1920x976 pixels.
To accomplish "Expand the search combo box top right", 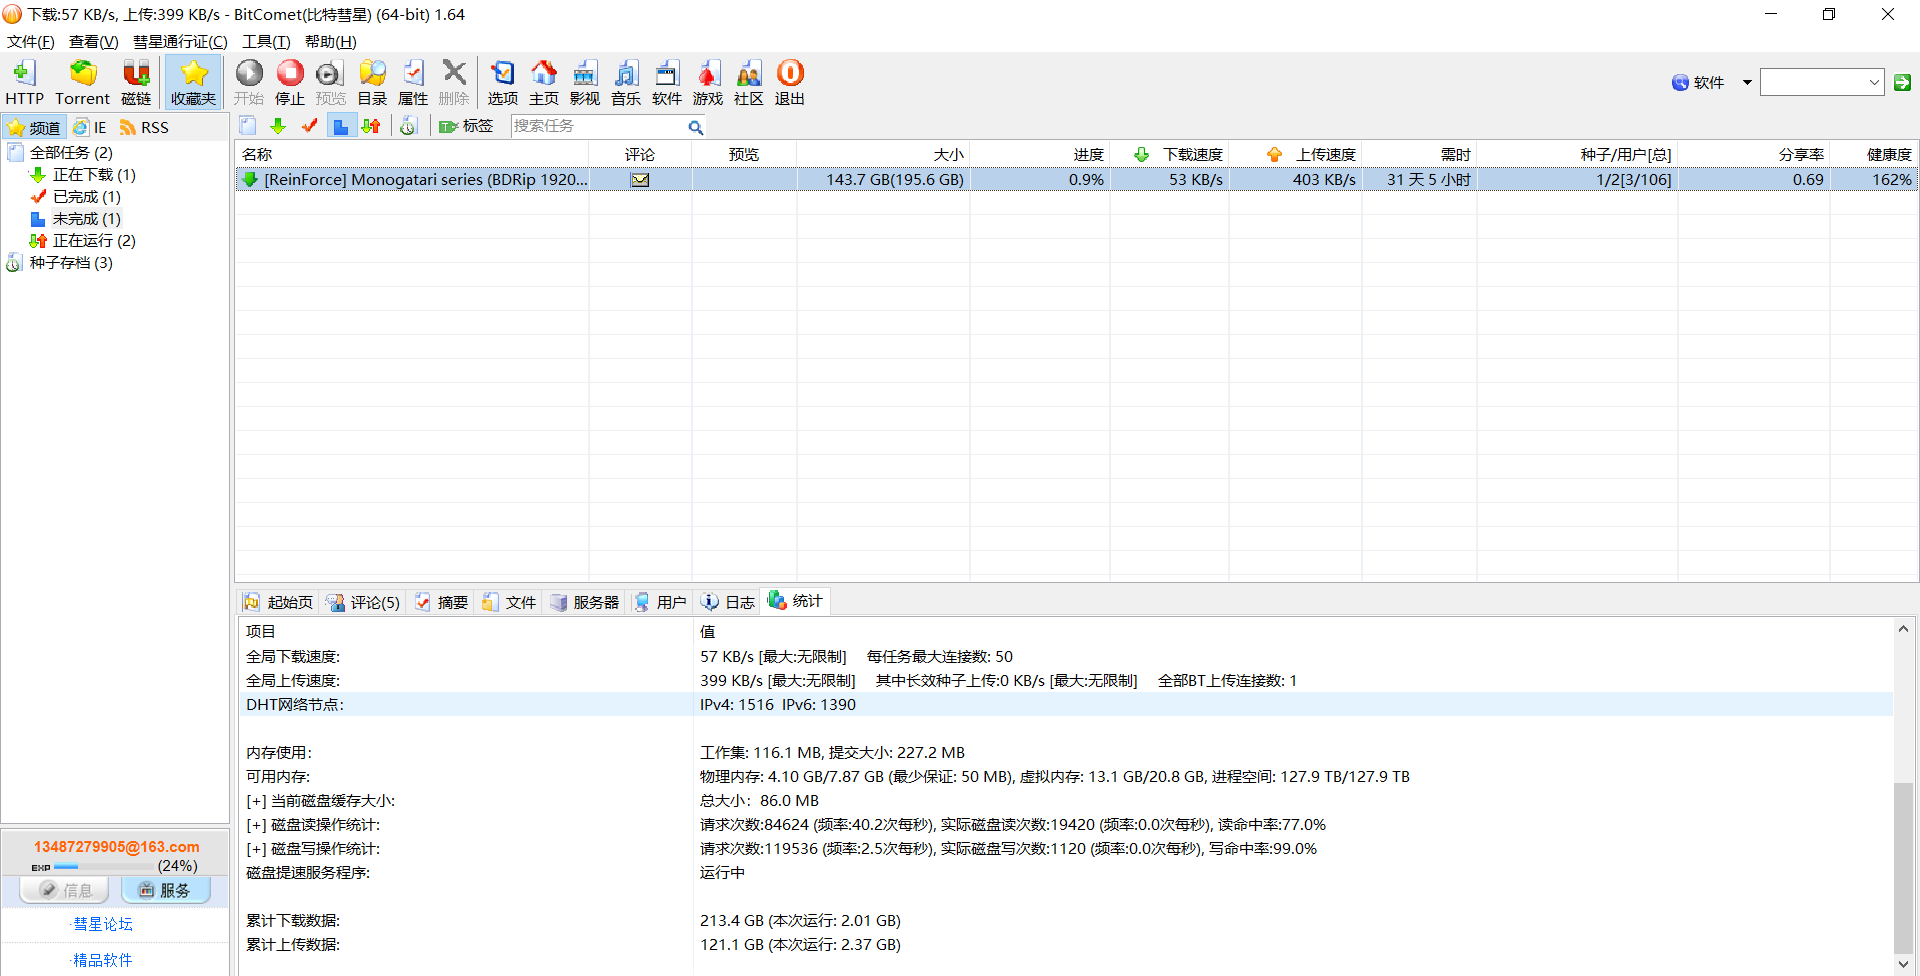I will click(x=1874, y=82).
